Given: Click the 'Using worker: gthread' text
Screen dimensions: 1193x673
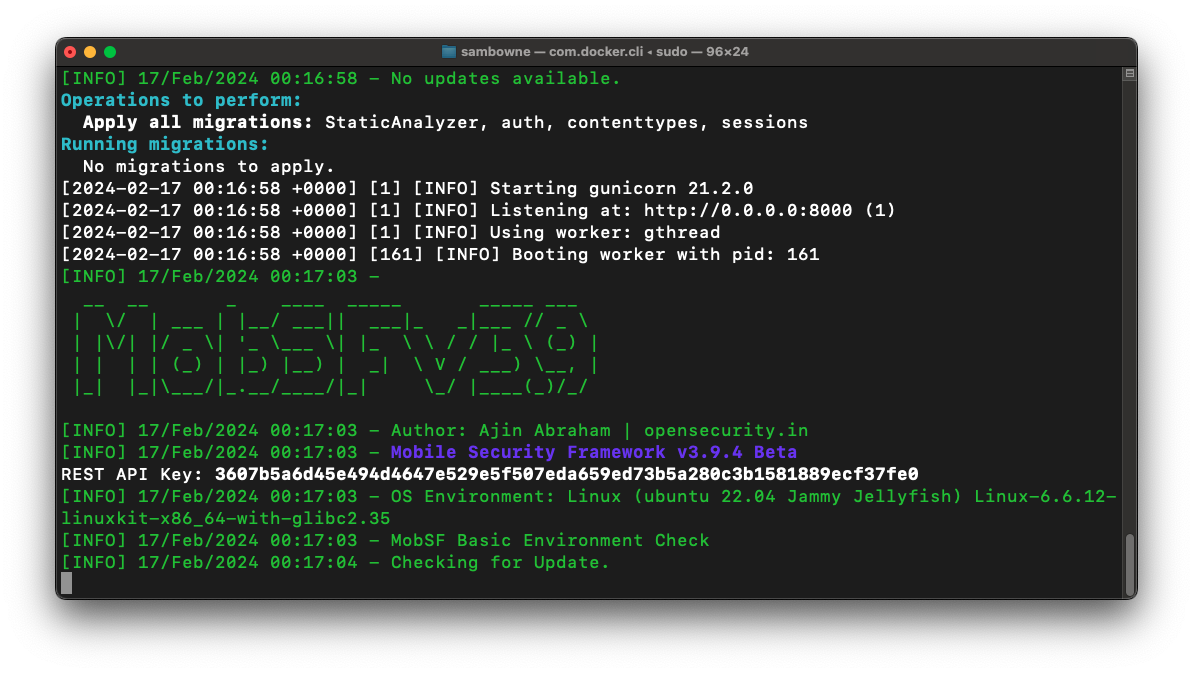Looking at the screenshot, I should pyautogui.click(x=605, y=233).
